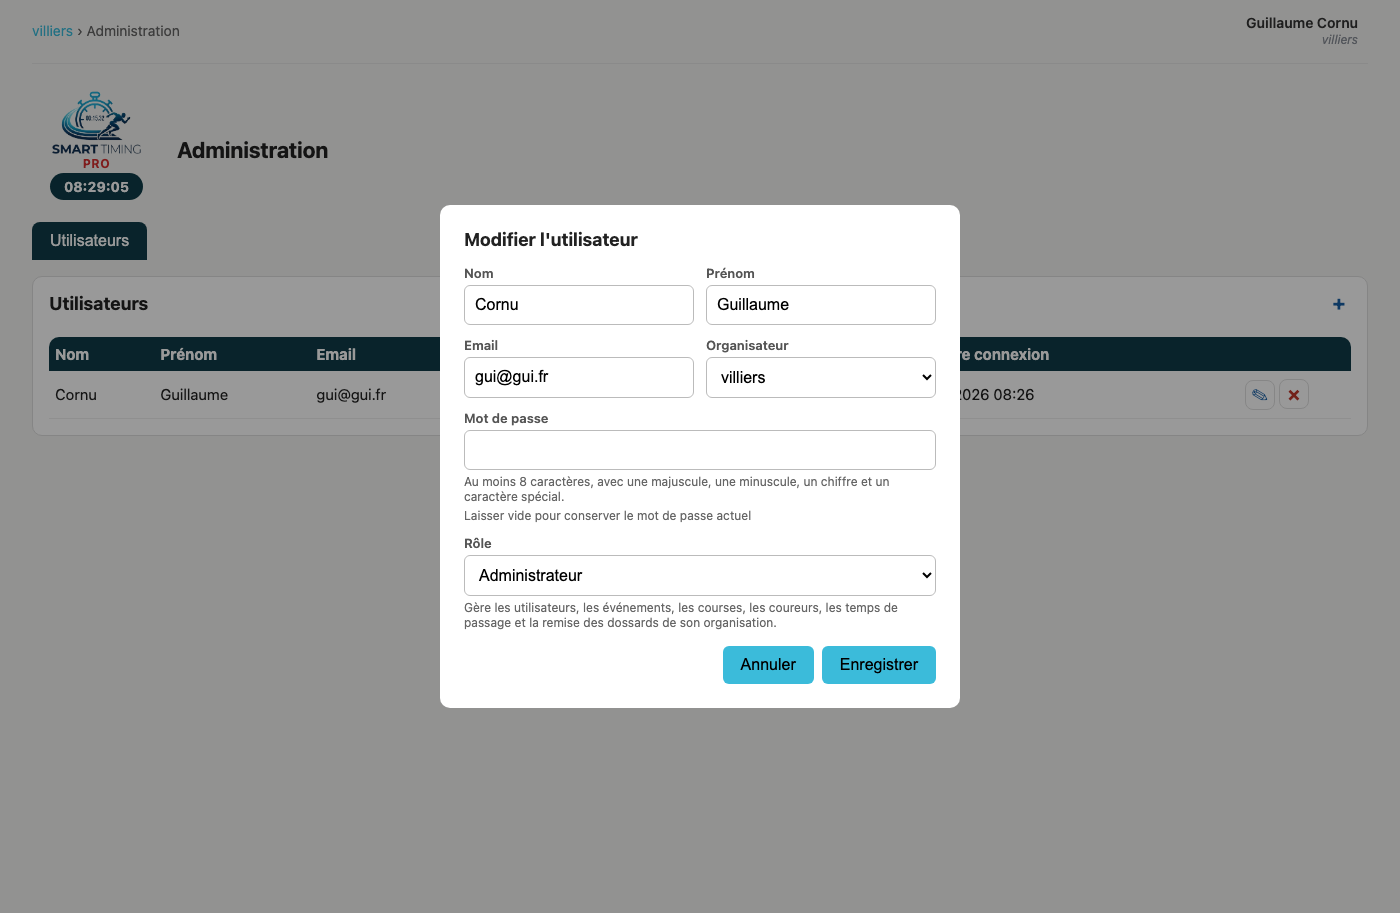The image size is (1400, 913).
Task: Open the Organisateur dropdown showing villiers
Action: 821,378
